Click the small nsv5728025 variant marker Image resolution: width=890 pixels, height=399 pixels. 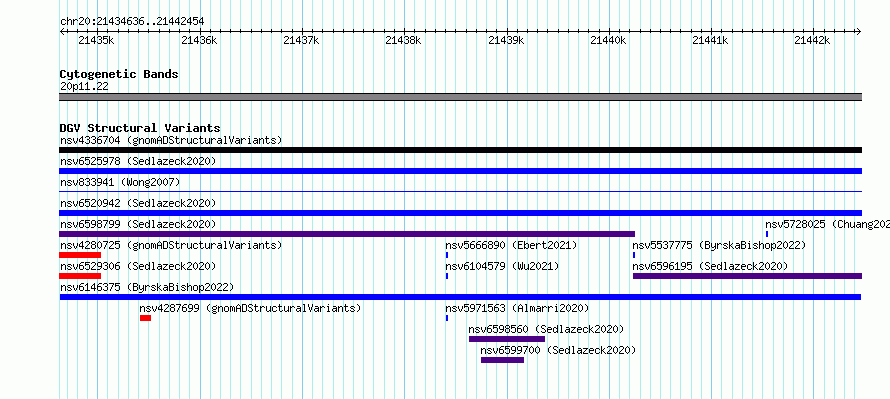pos(767,234)
